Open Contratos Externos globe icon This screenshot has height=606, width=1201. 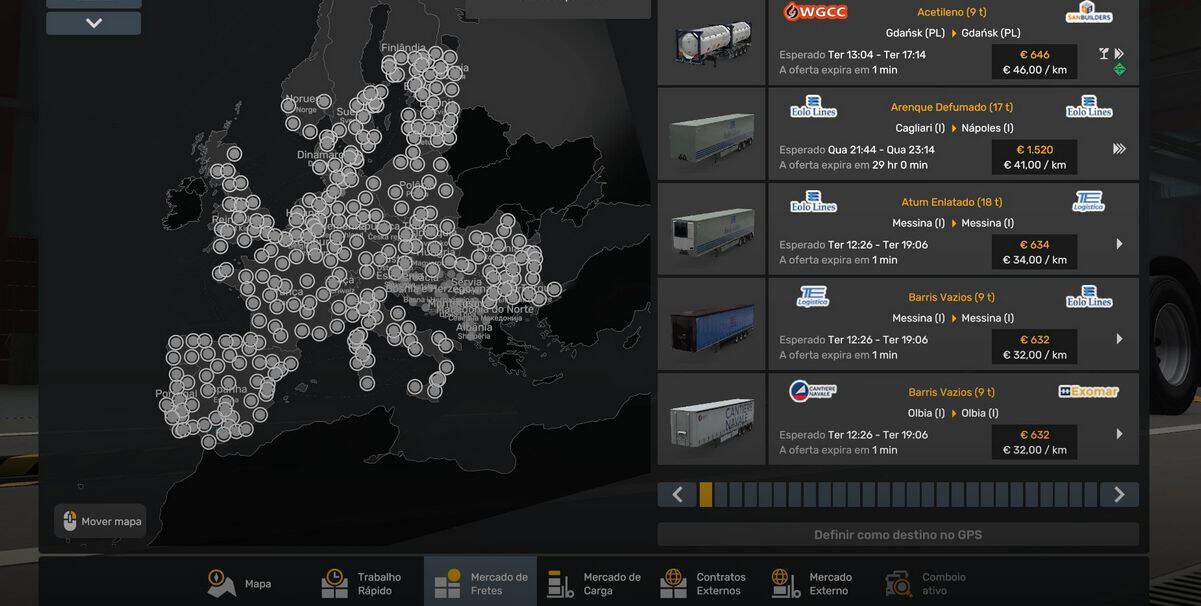click(674, 583)
